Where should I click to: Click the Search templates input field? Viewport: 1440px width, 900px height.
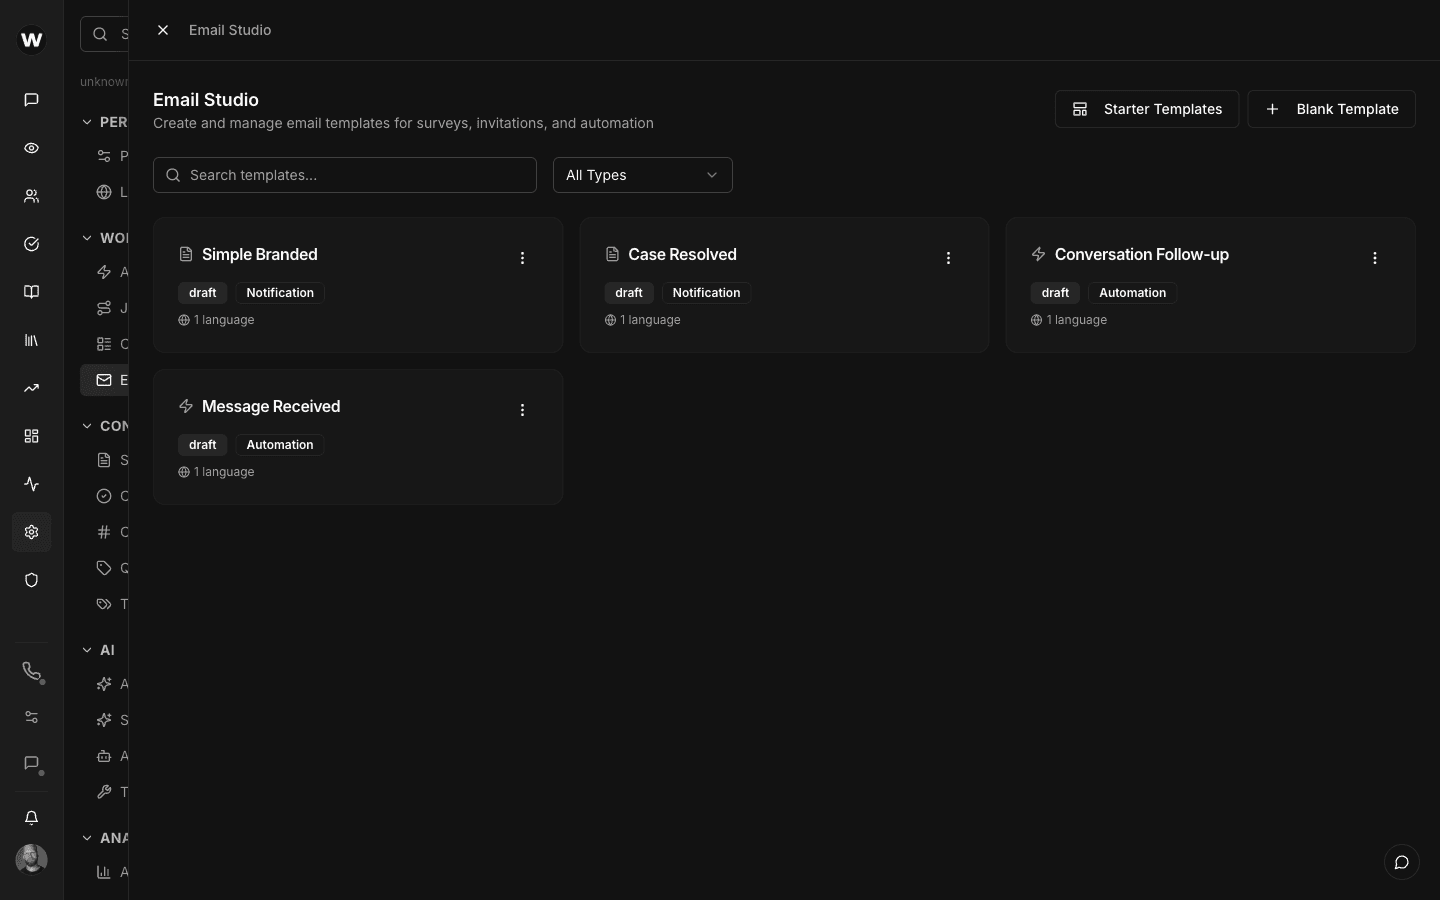(x=345, y=175)
